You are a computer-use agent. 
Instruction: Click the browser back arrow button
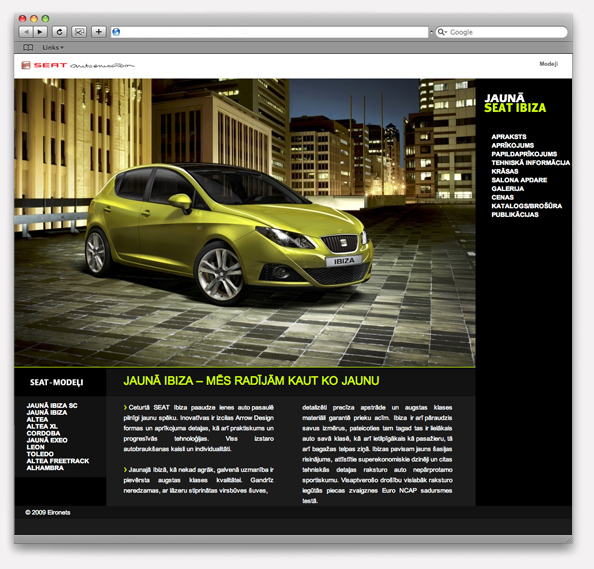coord(26,32)
